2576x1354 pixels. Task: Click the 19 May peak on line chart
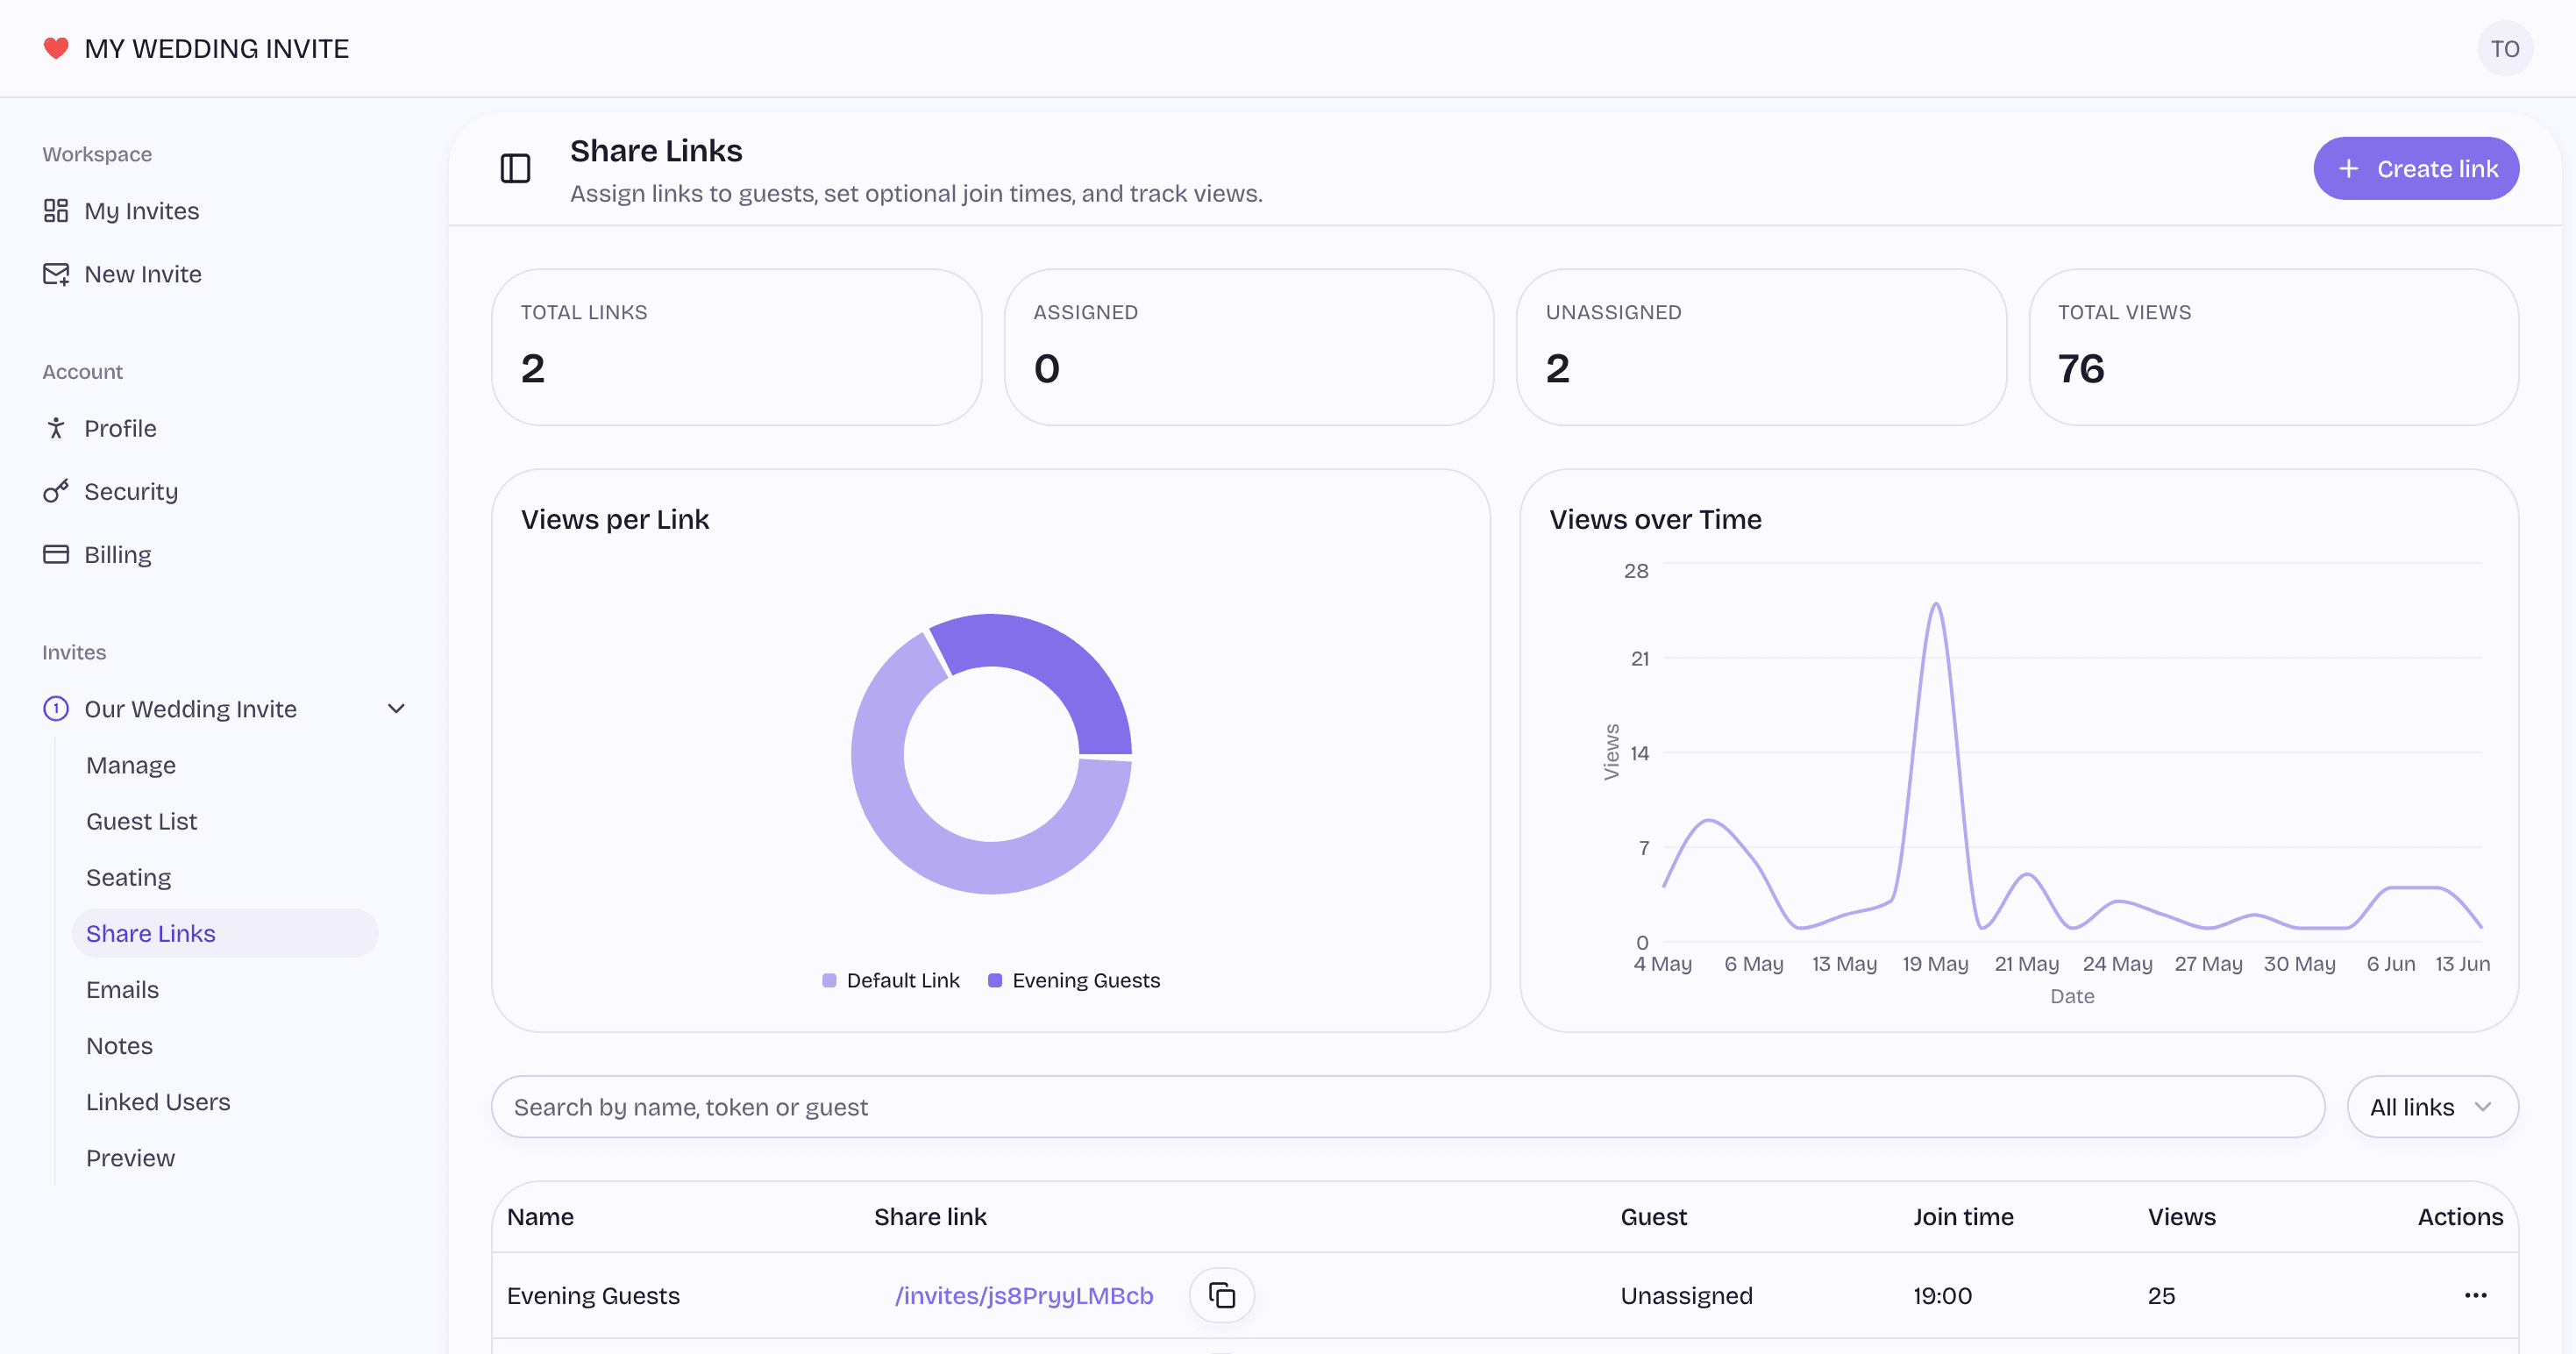point(1936,604)
